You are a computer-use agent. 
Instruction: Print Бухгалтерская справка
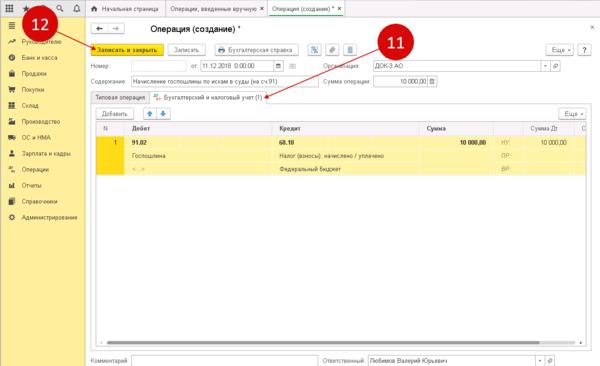[x=256, y=50]
